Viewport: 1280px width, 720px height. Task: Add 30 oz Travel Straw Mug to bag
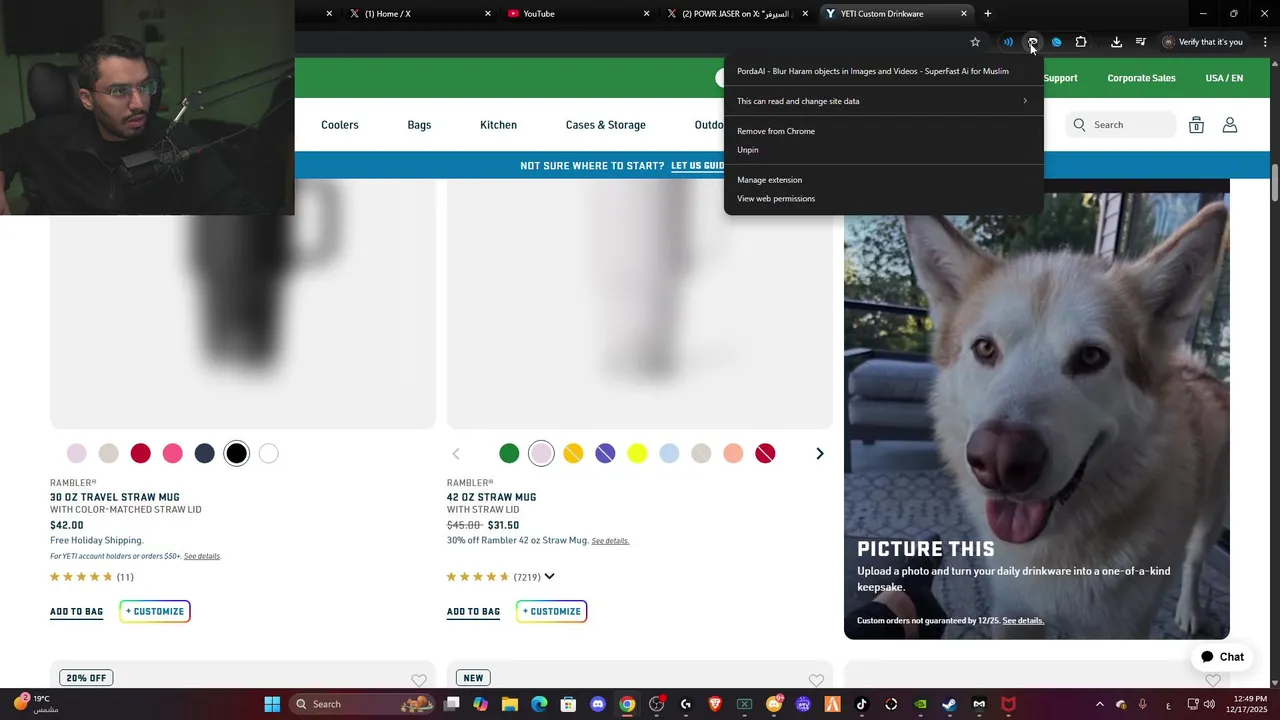tap(76, 612)
